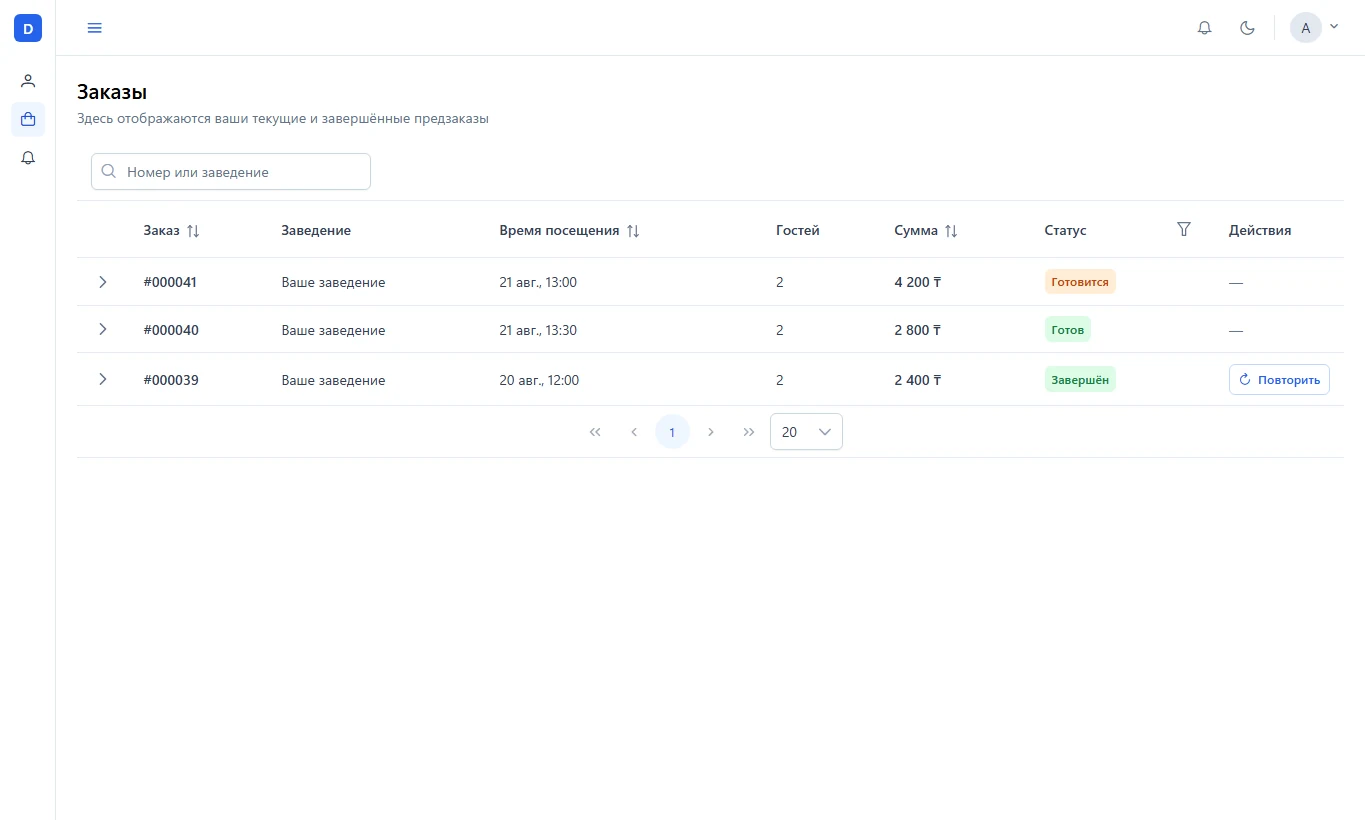Sort by Сумма column arrows

pyautogui.click(x=951, y=231)
